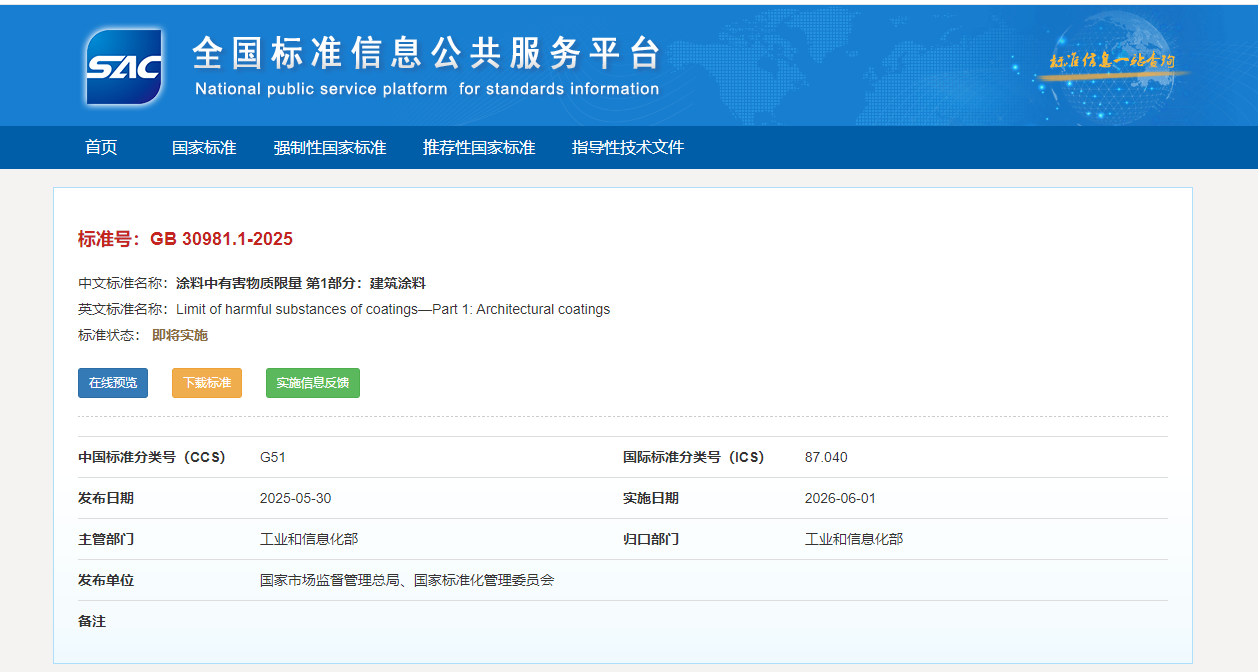Click 工业和信息化部 beside 主管部门
The image size is (1258, 672).
309,539
